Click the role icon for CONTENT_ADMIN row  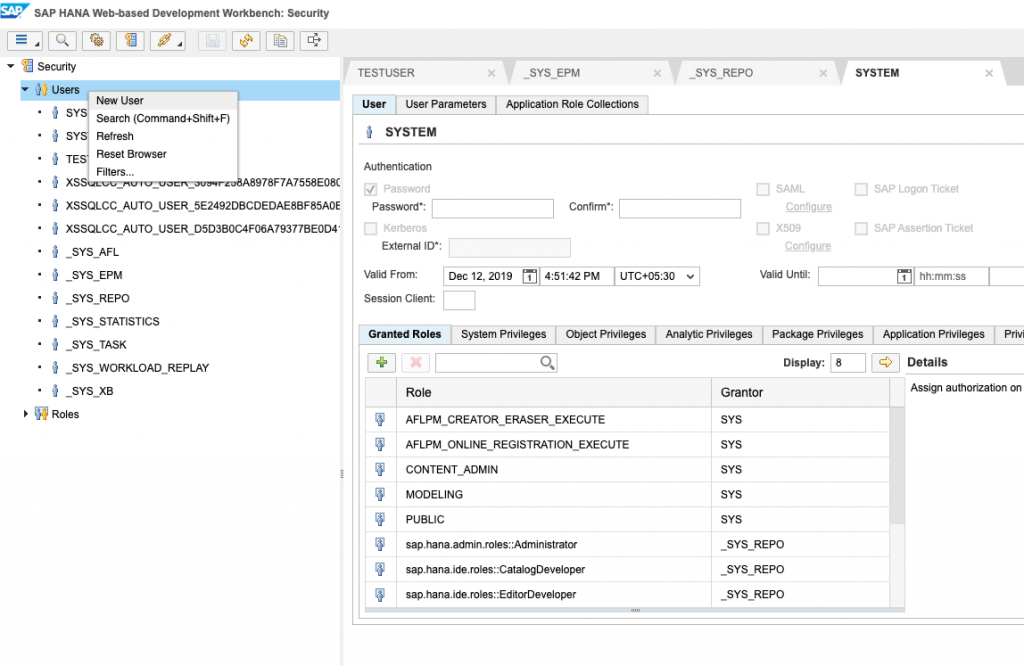click(380, 469)
